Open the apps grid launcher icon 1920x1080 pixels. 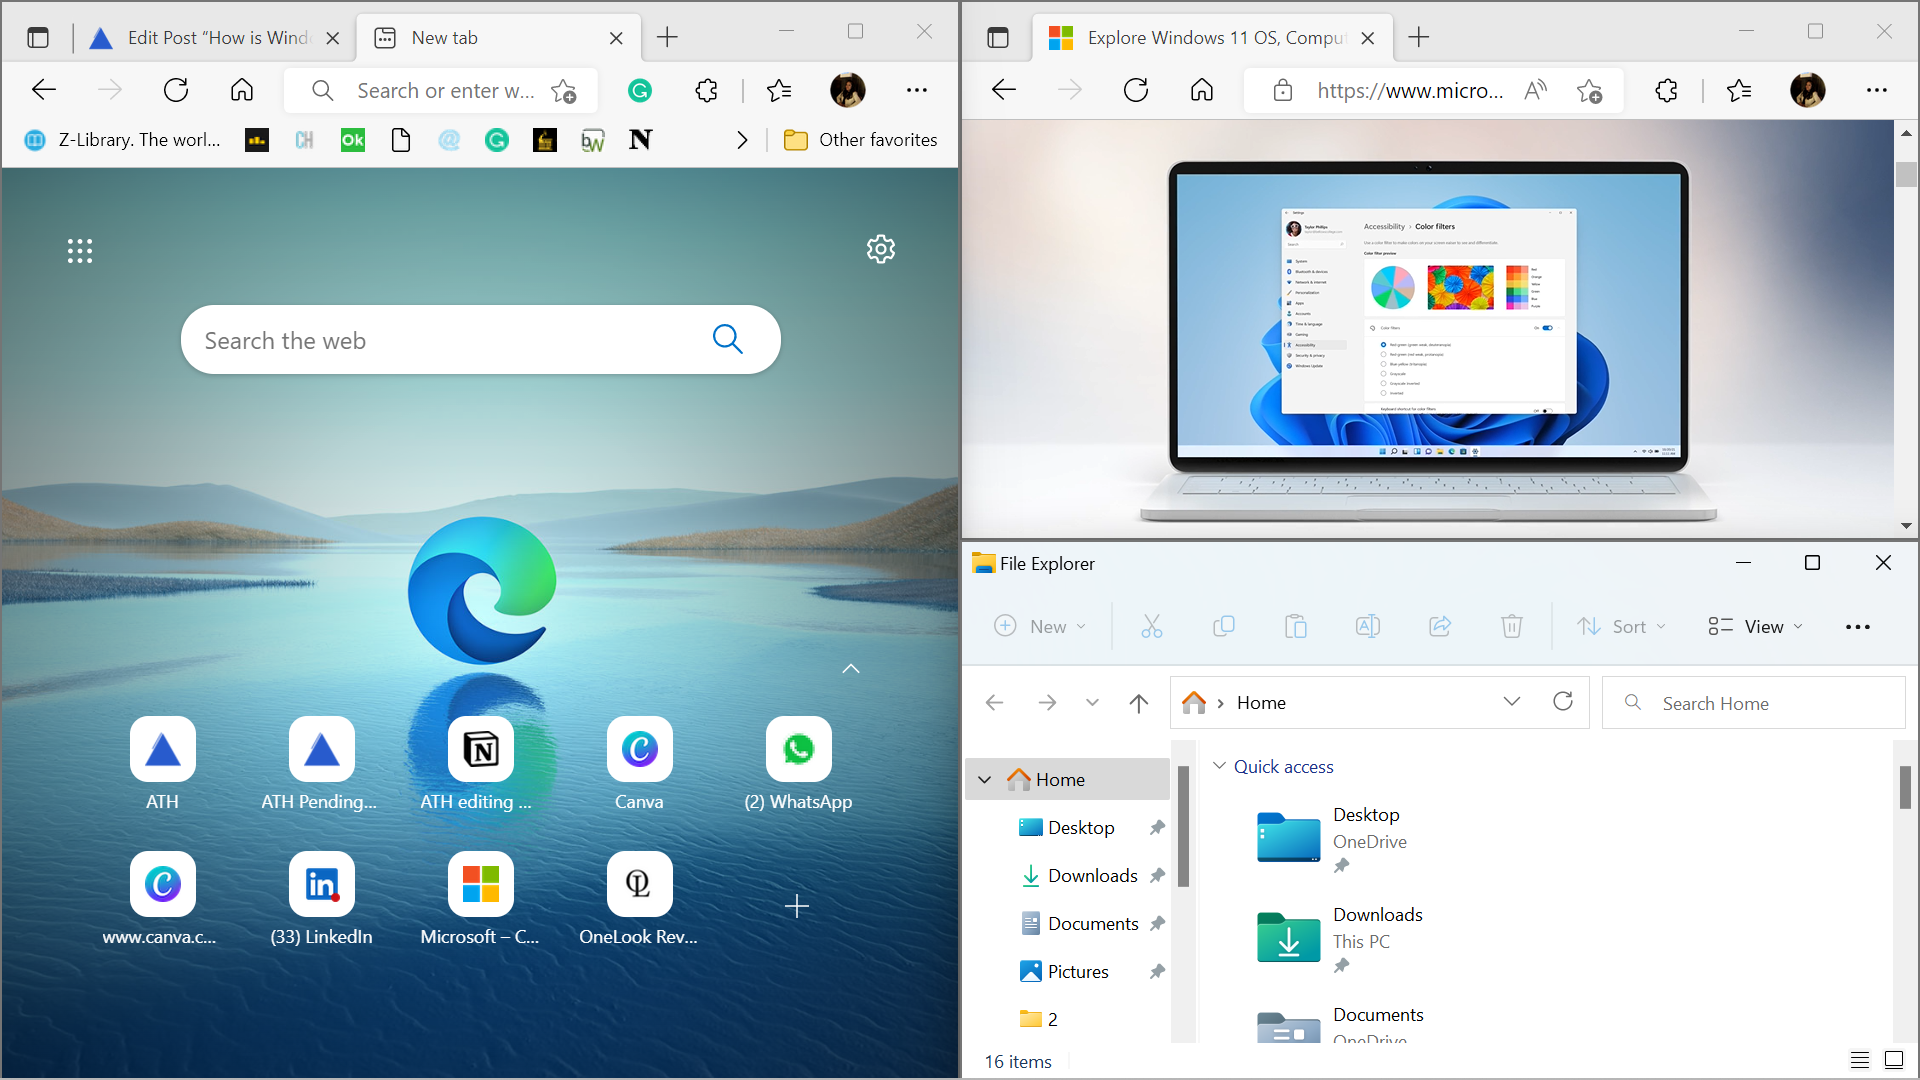click(80, 251)
